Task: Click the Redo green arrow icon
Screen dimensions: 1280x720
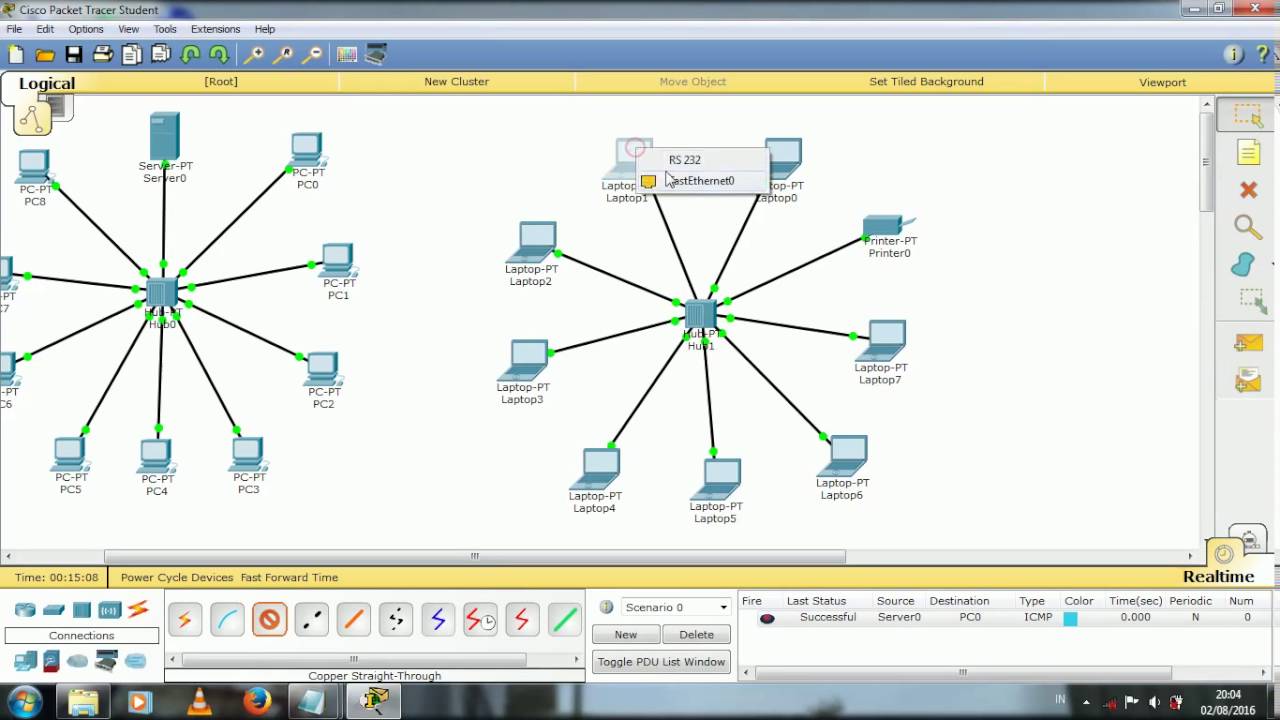Action: (x=219, y=55)
